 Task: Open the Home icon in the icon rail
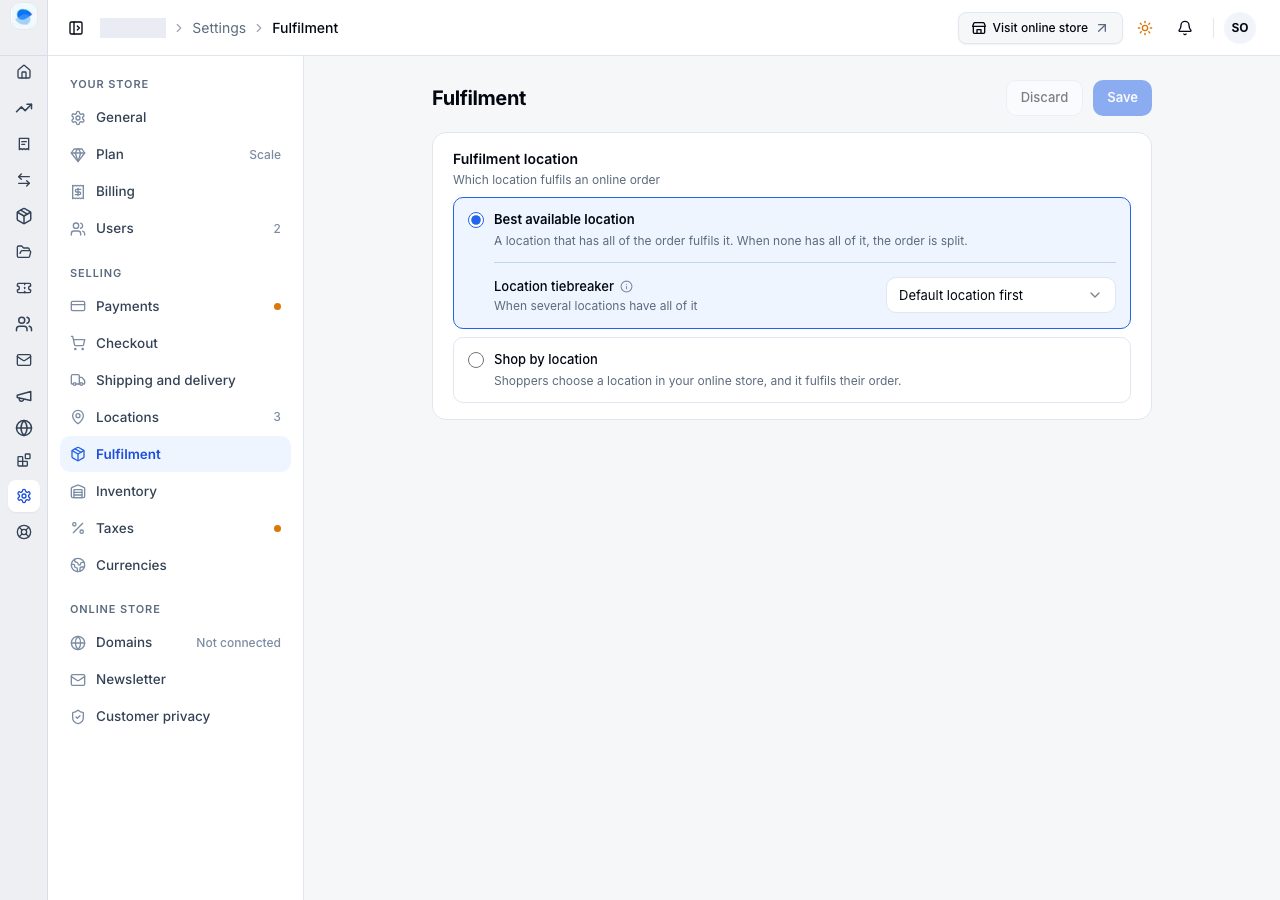[x=24, y=72]
